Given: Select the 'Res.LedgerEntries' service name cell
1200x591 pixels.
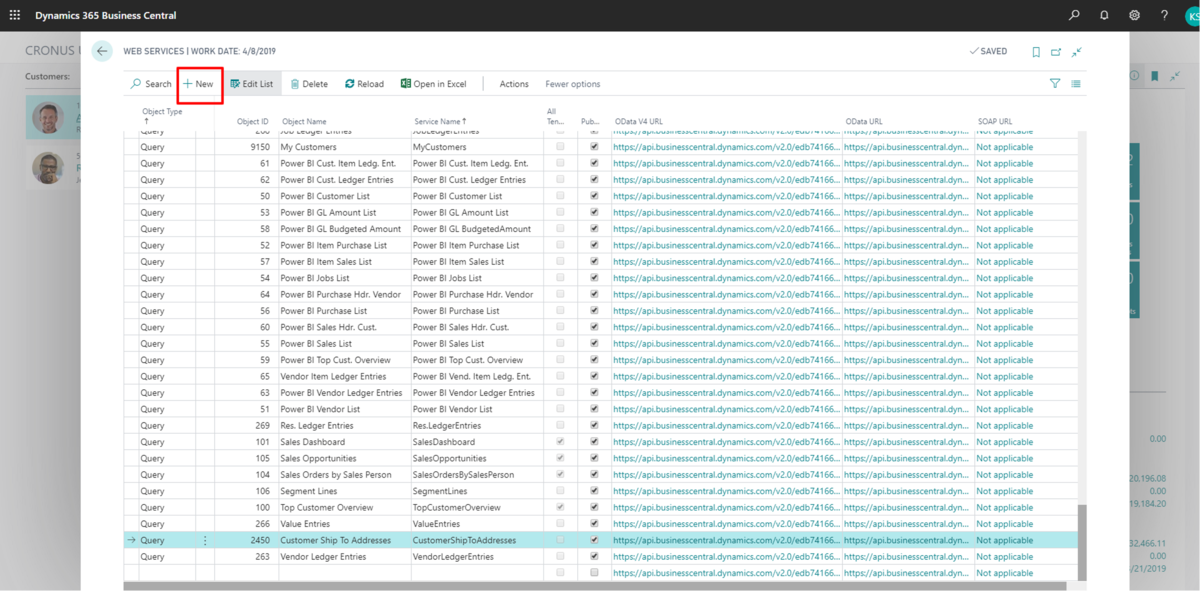Looking at the screenshot, I should (449, 425).
